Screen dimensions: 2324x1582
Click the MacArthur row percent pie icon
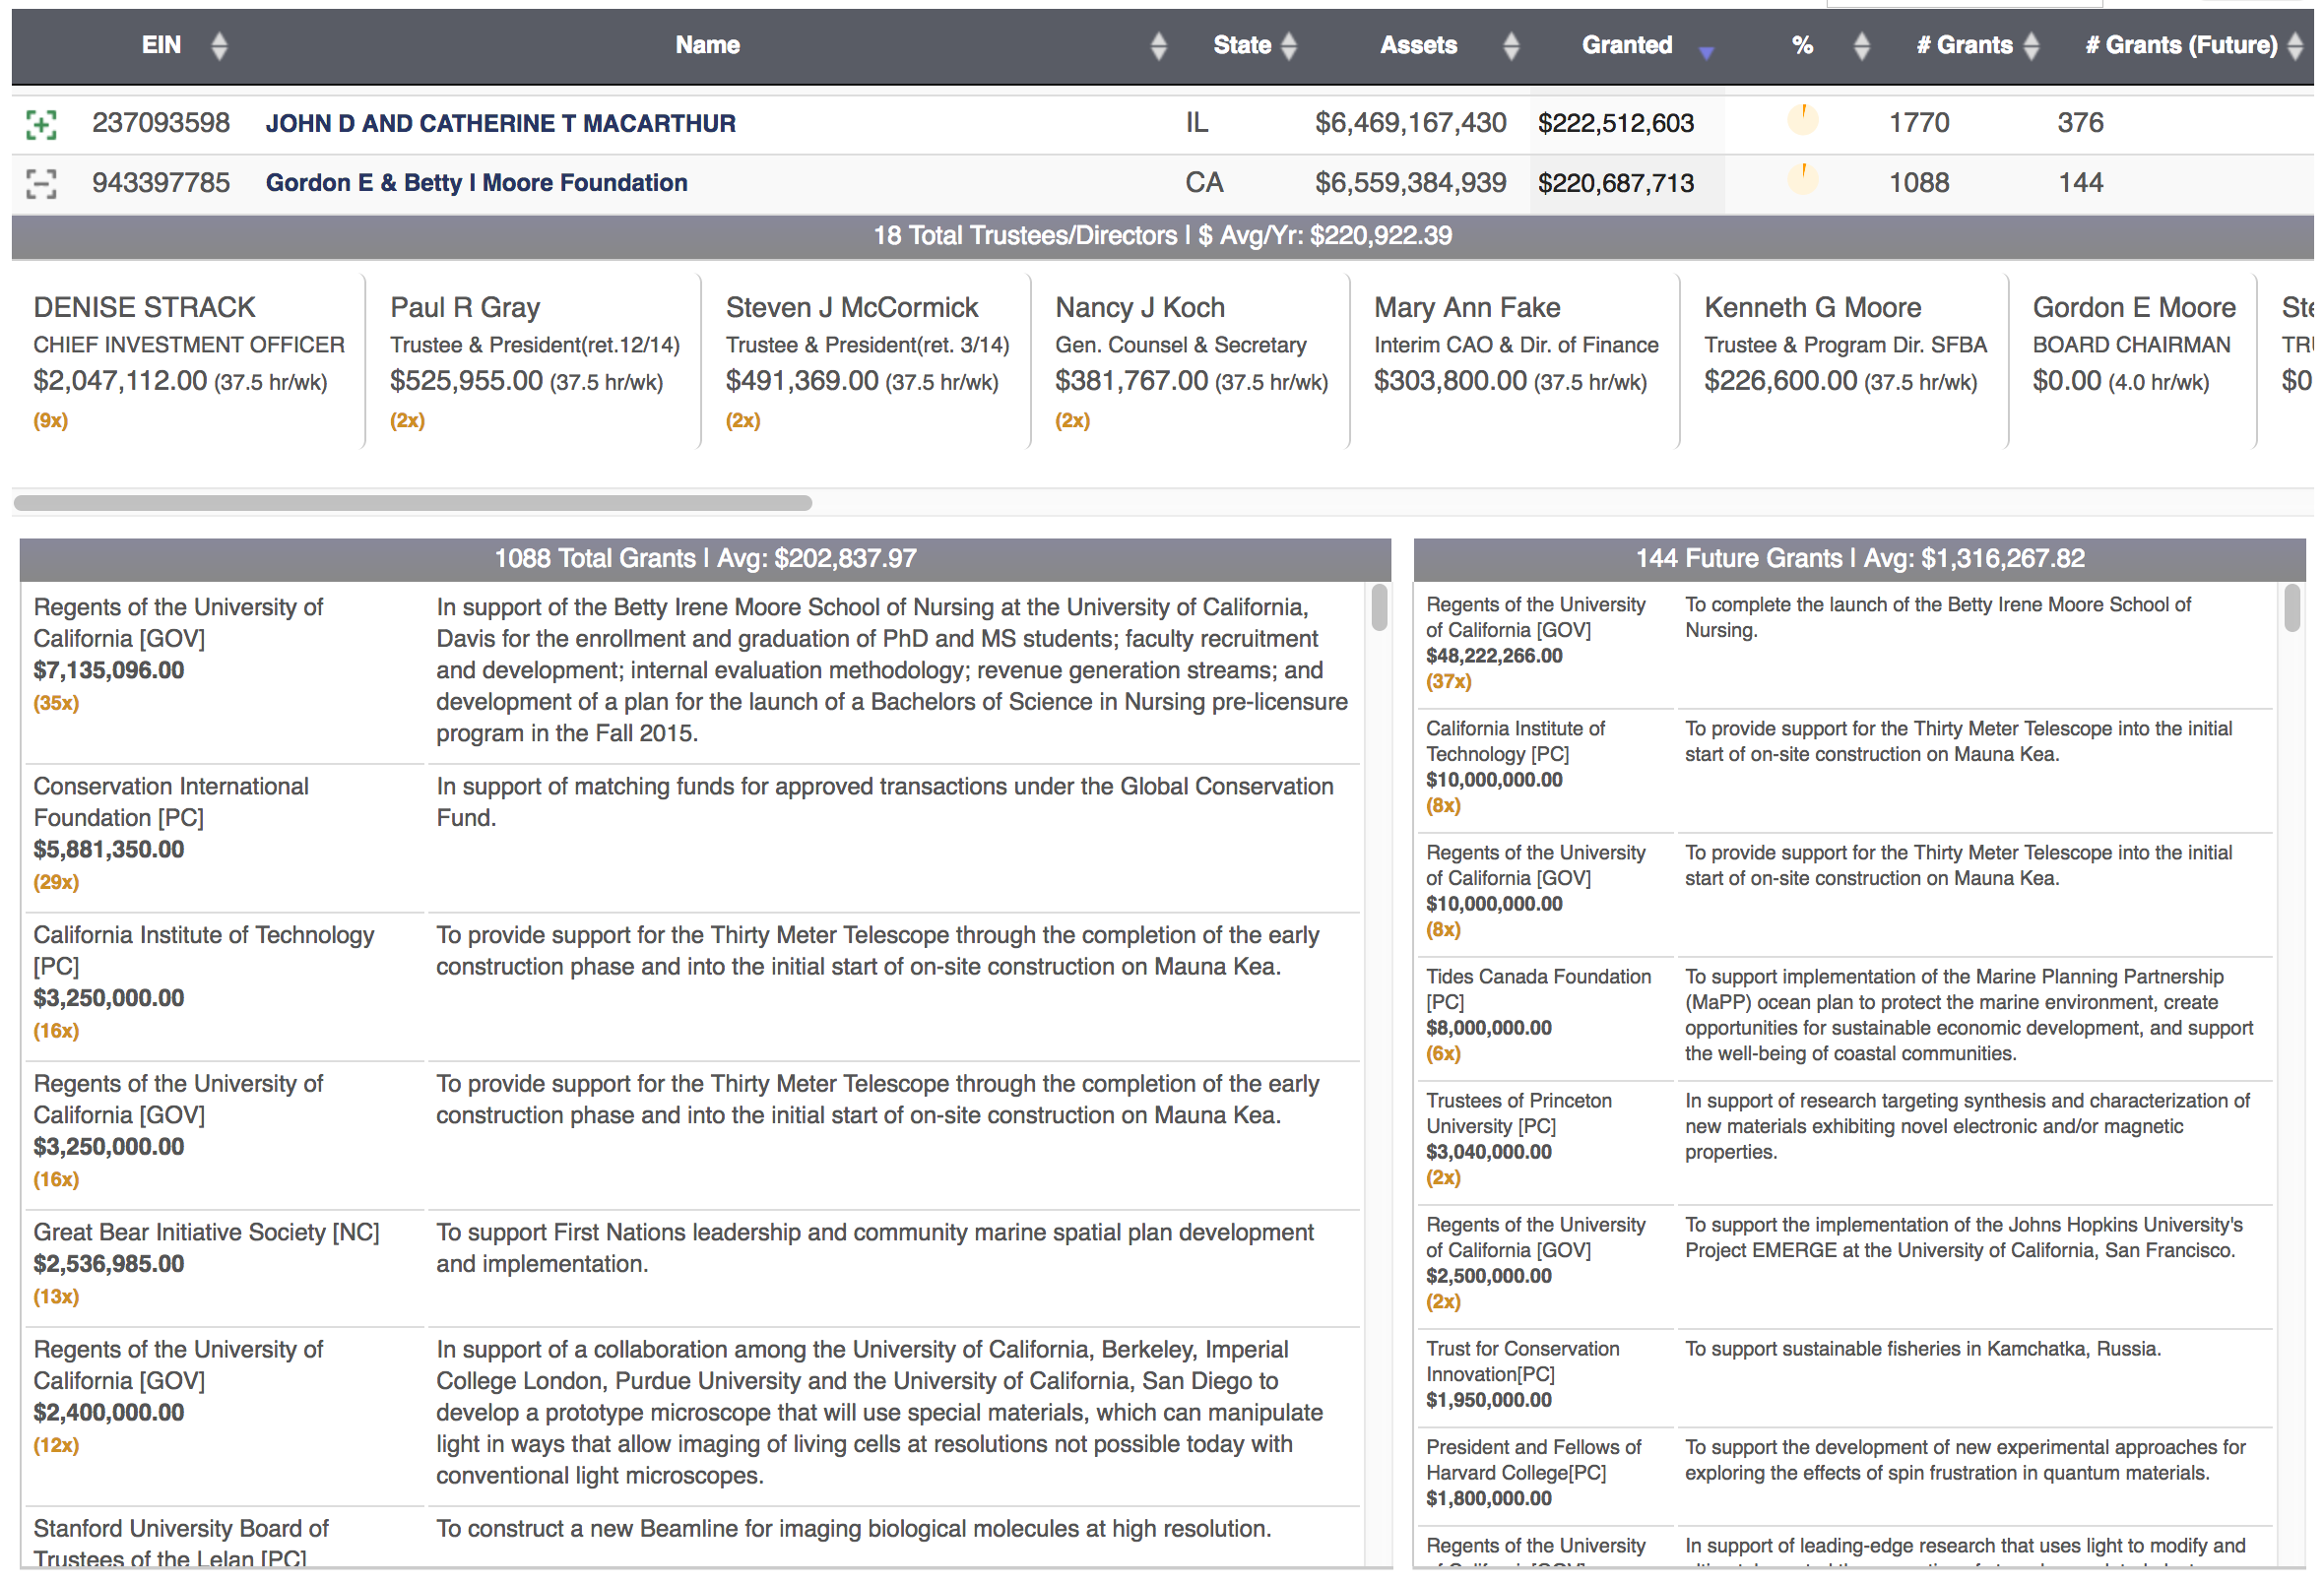(x=1802, y=120)
